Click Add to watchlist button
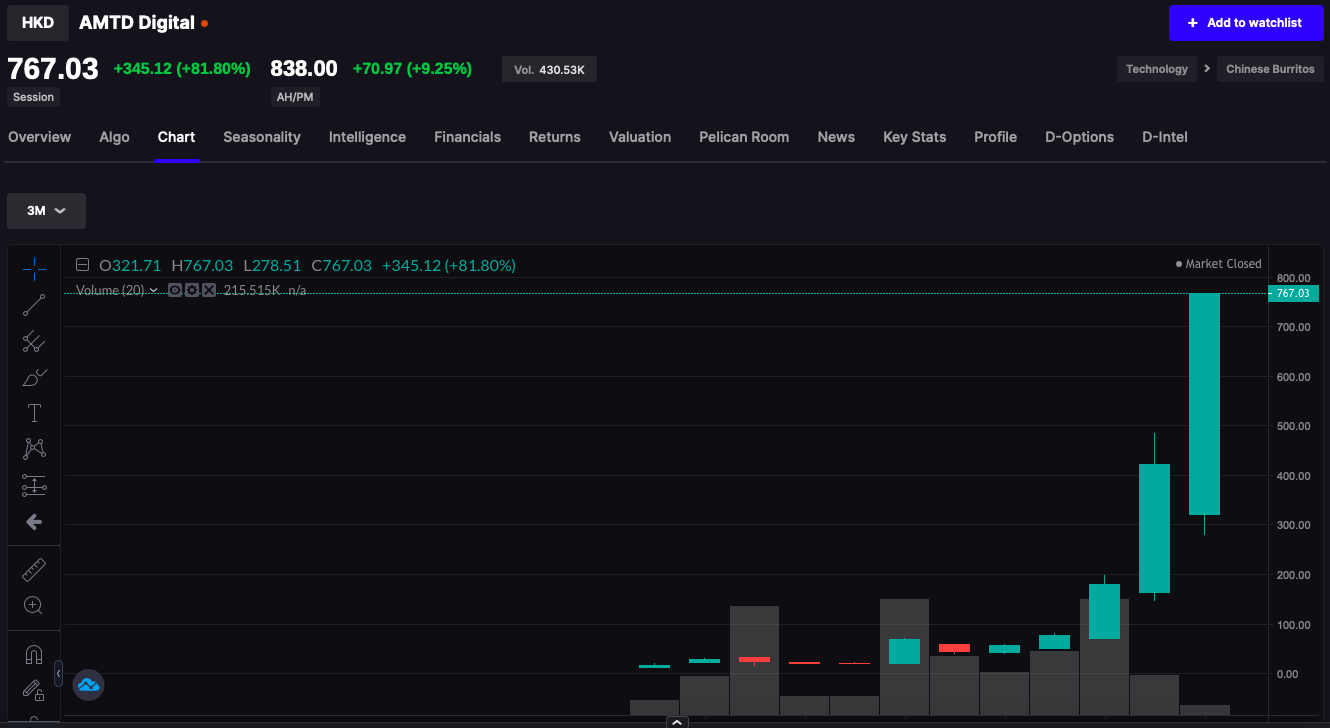Image resolution: width=1330 pixels, height=728 pixels. pos(1245,22)
